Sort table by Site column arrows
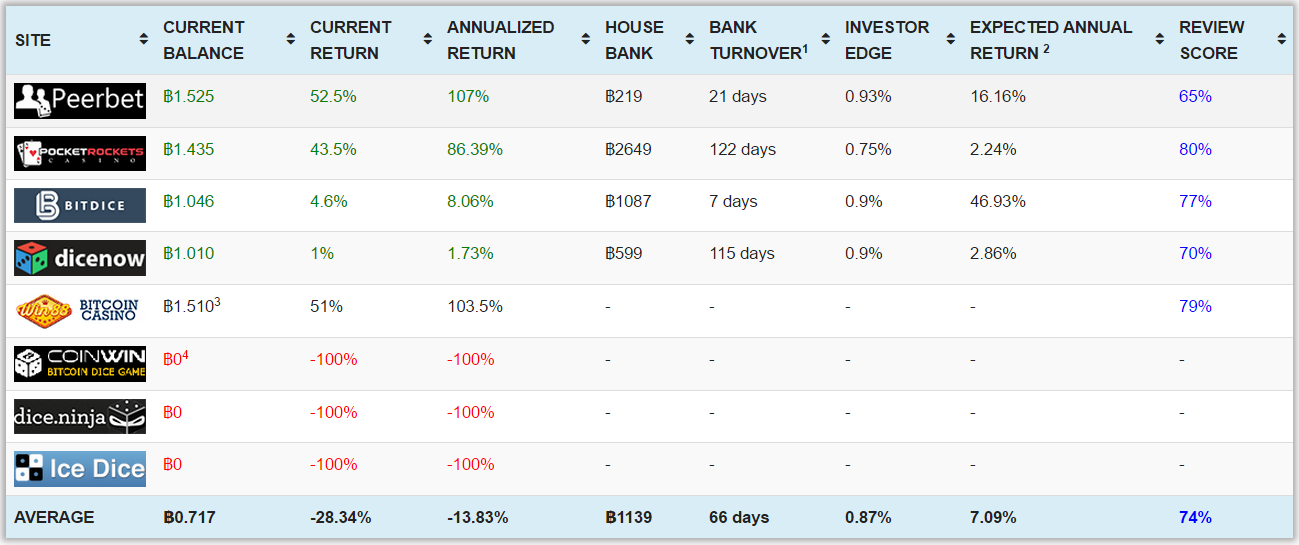This screenshot has width=1299, height=545. coord(144,40)
